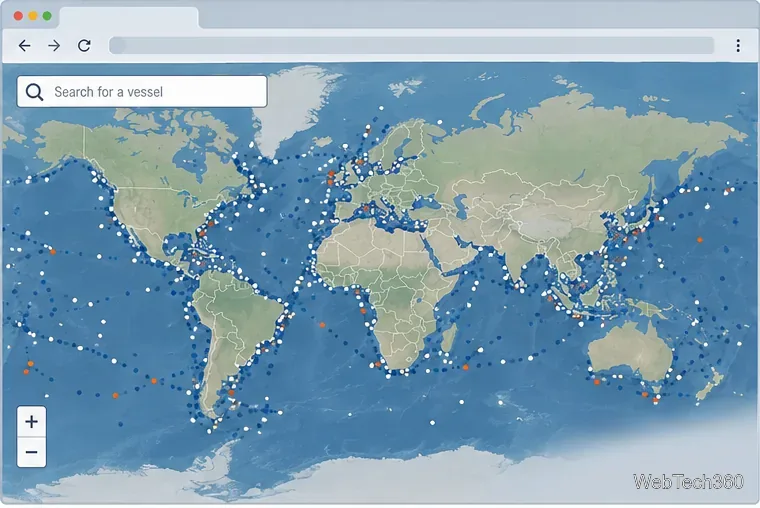
Task: Click the yellow minimize window dot
Action: tap(33, 16)
